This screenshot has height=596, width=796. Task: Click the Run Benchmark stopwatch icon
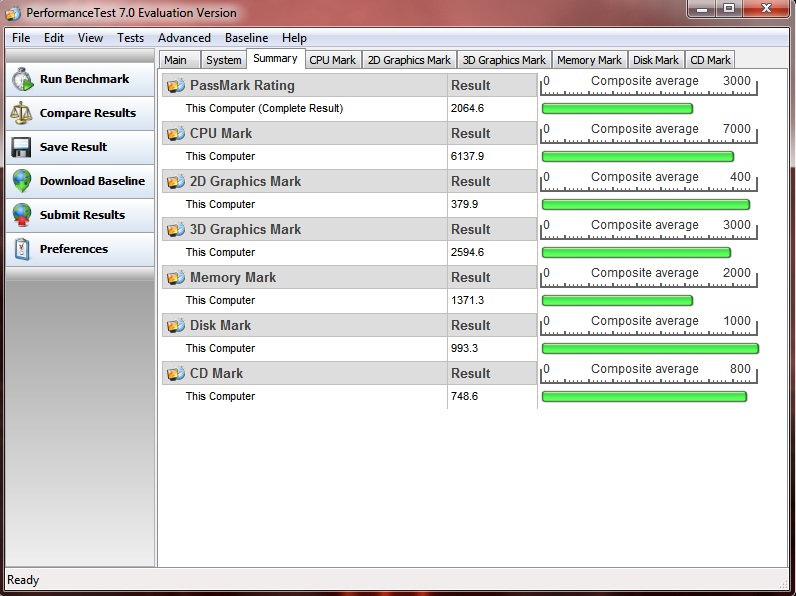point(22,80)
